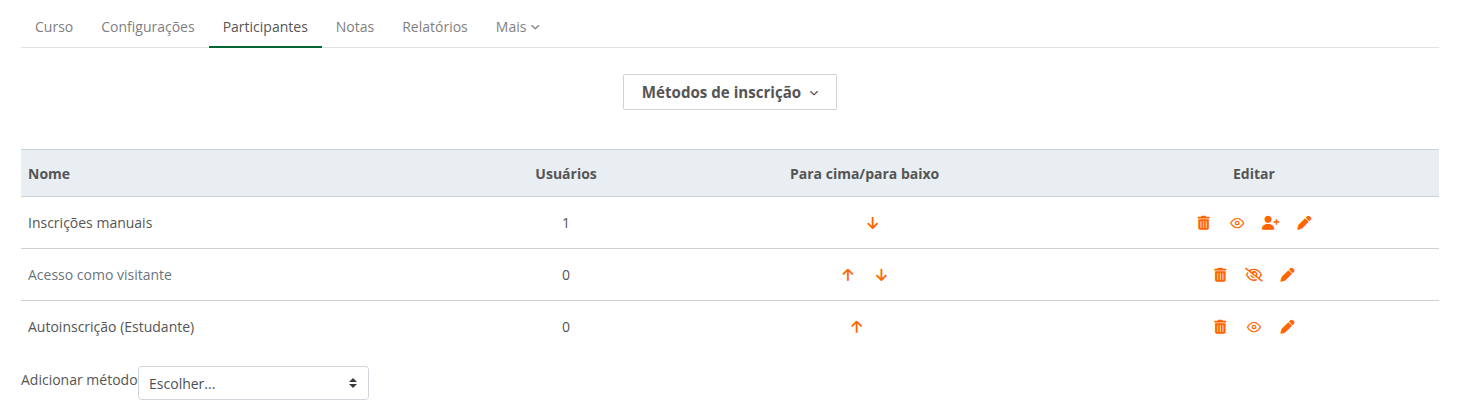Open the Adicionar método Escolher select box

coord(253,383)
